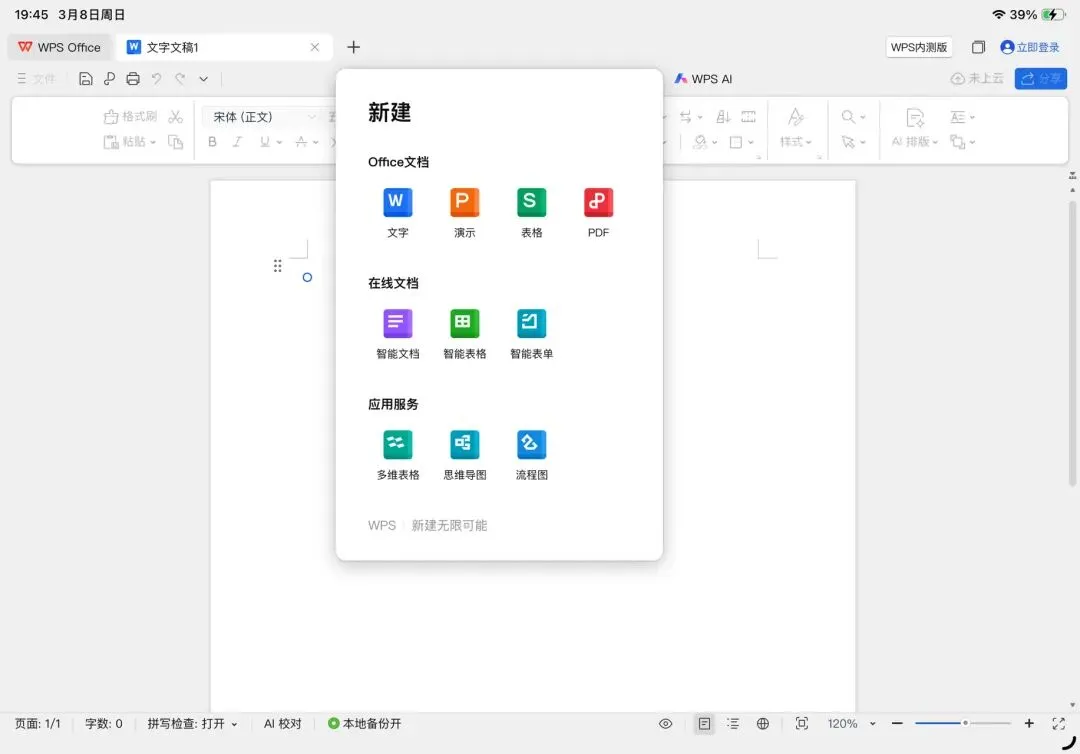Click the print icon in toolbar
Image resolution: width=1080 pixels, height=754 pixels.
pos(133,78)
